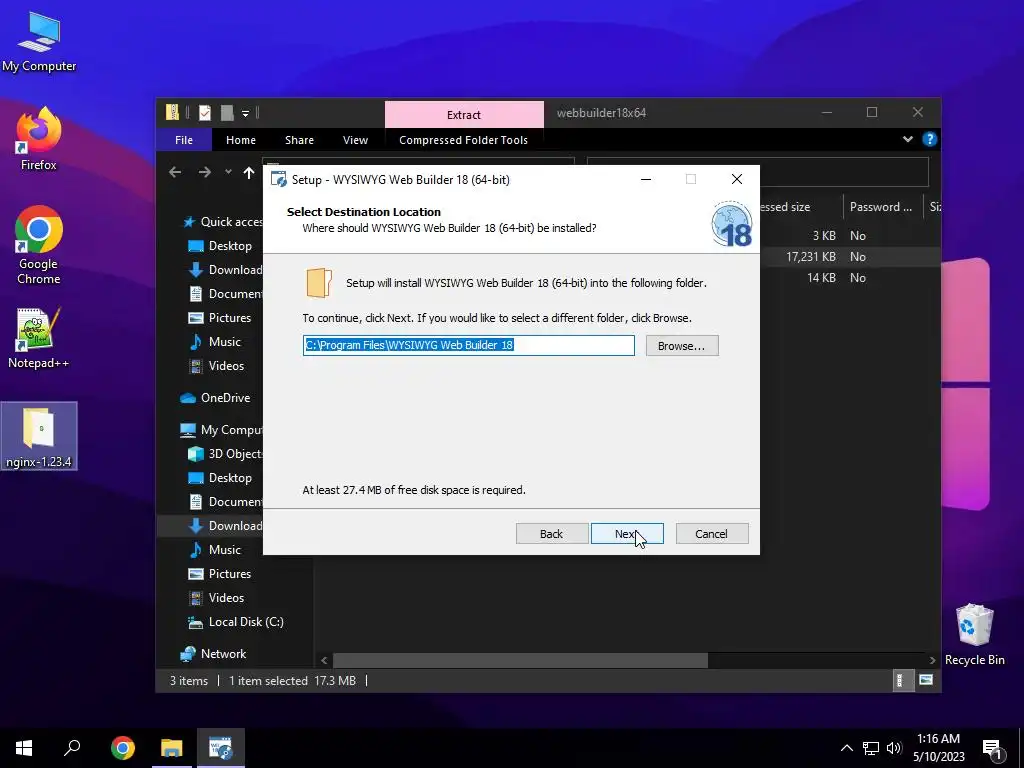1024x768 pixels.
Task: Select the nginx-1.23.4 folder on desktop
Action: (x=39, y=436)
